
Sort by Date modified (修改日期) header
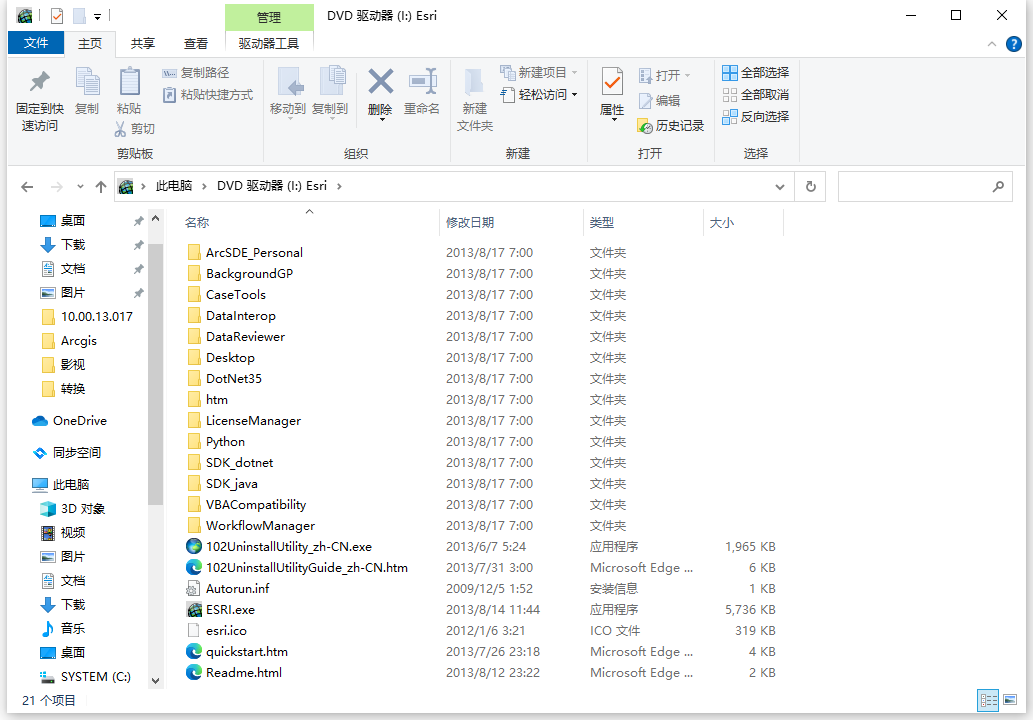(470, 223)
